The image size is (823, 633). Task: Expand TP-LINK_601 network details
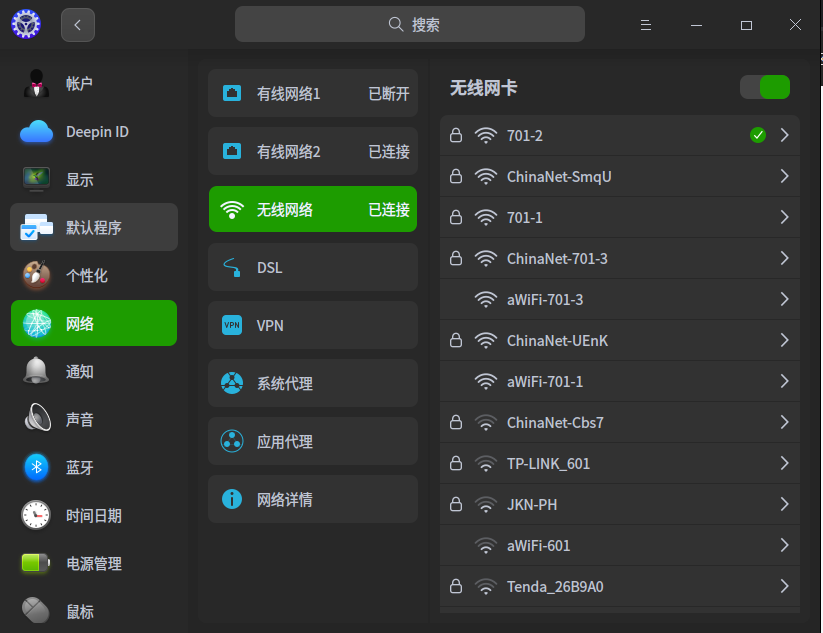tap(785, 463)
